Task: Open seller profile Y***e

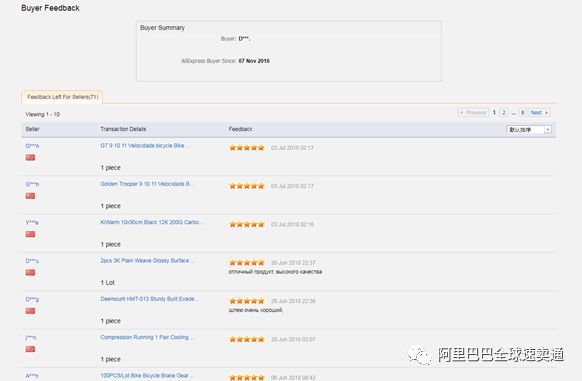Action: [x=32, y=222]
